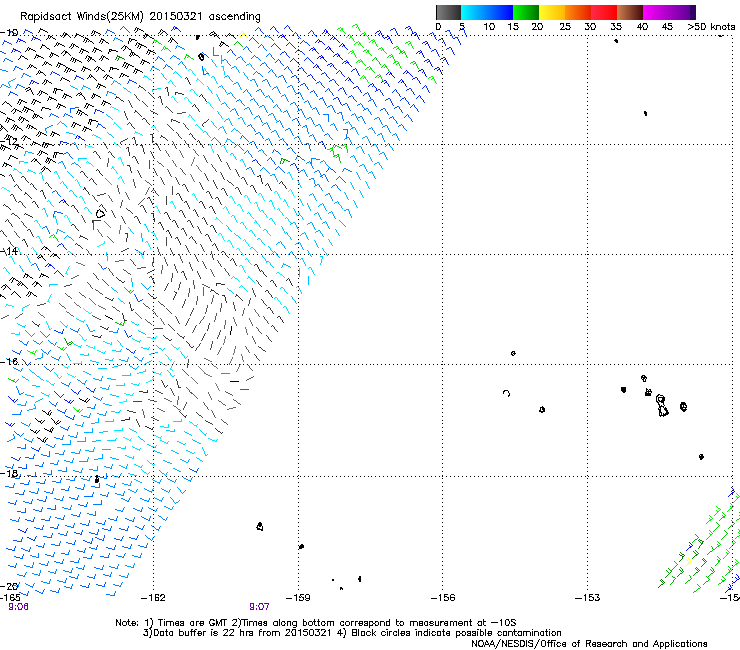
Task: Click the '15' label under the color bar
Action: pyautogui.click(x=513, y=27)
